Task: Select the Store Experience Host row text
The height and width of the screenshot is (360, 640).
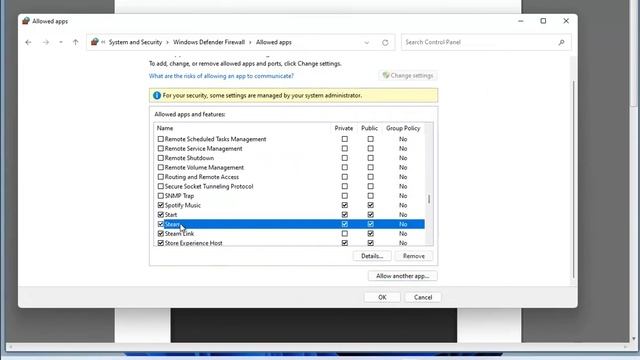Action: tap(193, 243)
